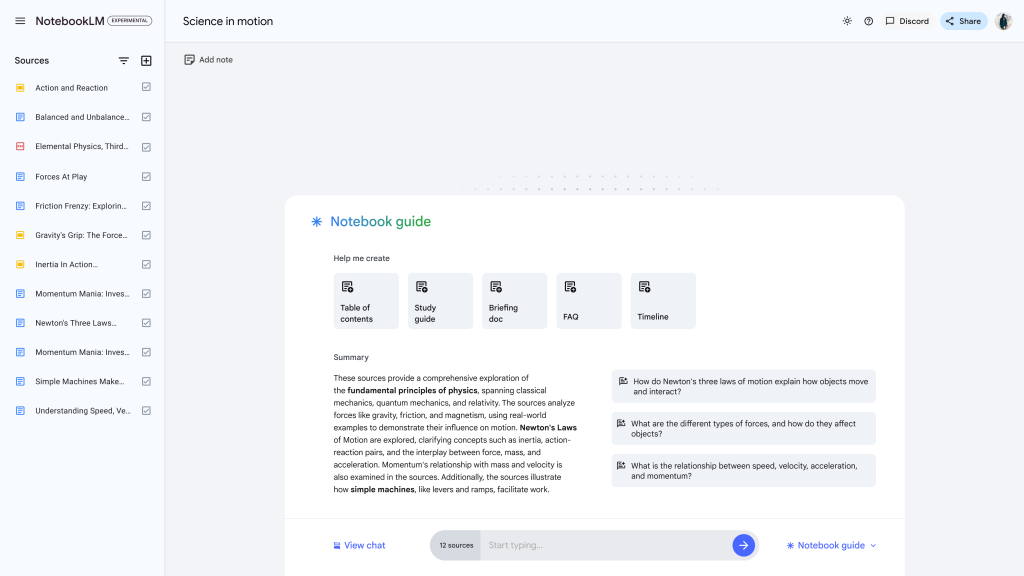The width and height of the screenshot is (1024, 576).
Task: Add a new source
Action: 146,60
